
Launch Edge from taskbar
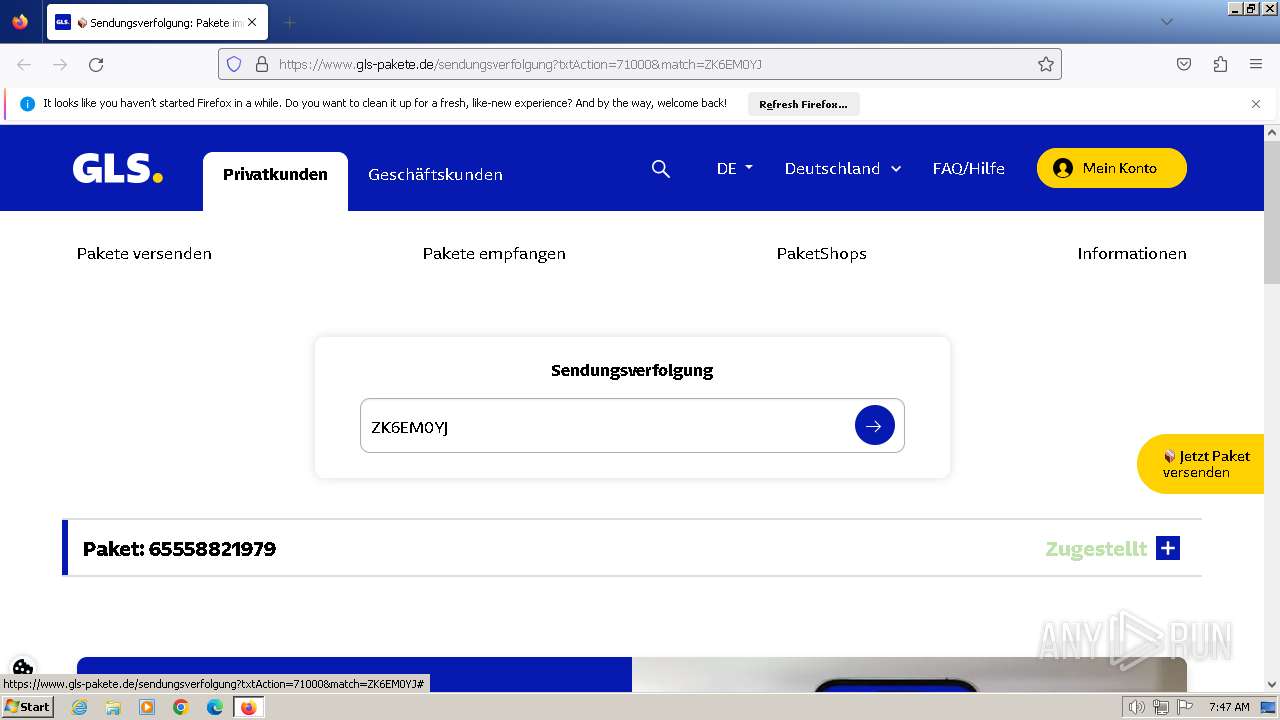215,707
